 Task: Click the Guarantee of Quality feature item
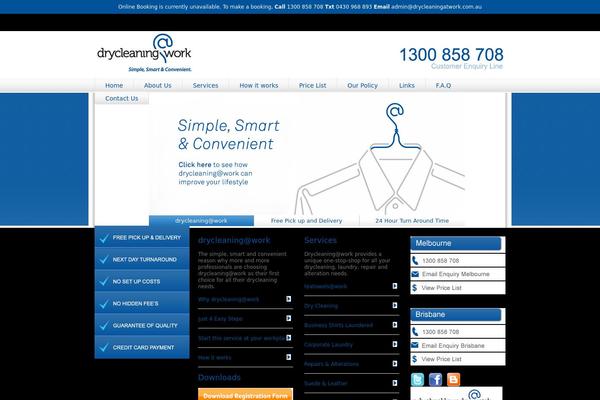[142, 325]
